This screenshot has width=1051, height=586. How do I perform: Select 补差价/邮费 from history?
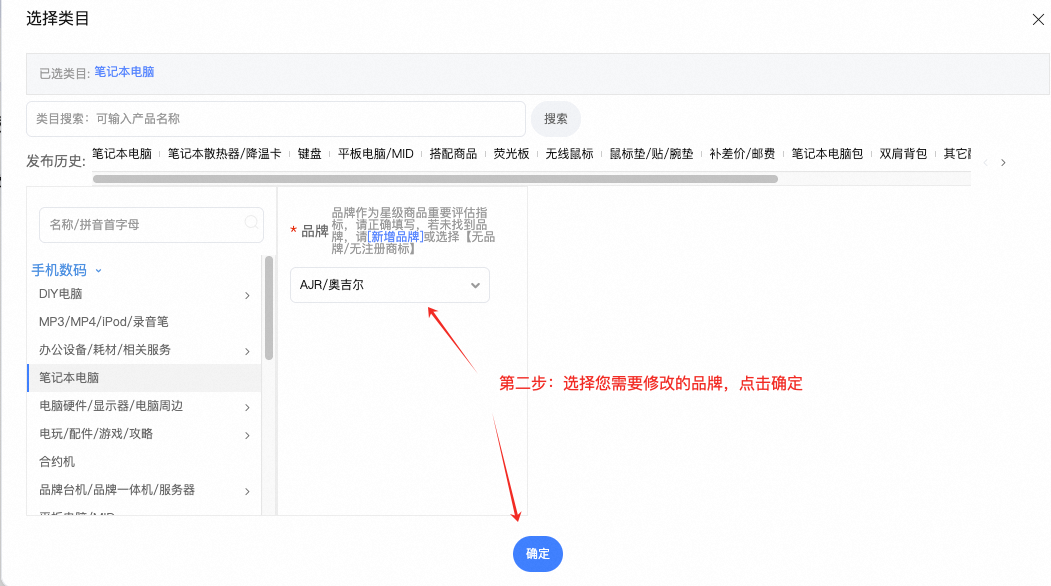(742, 154)
